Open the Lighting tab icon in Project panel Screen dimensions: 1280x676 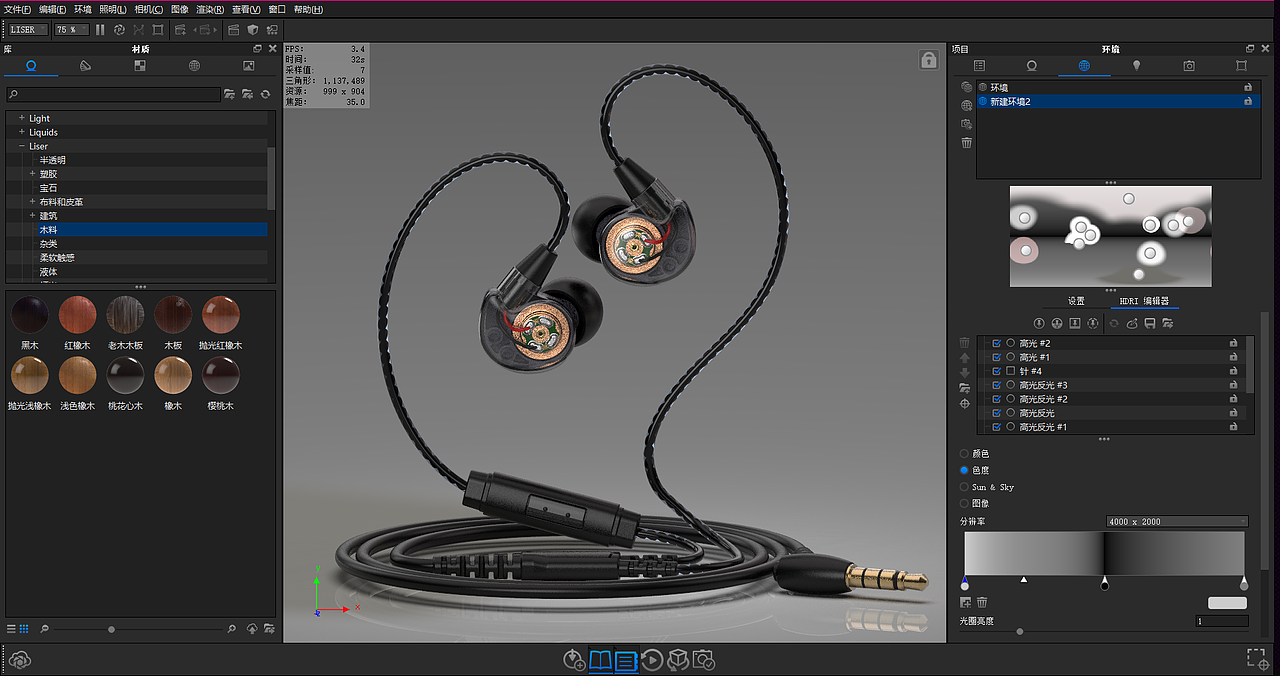click(1136, 66)
